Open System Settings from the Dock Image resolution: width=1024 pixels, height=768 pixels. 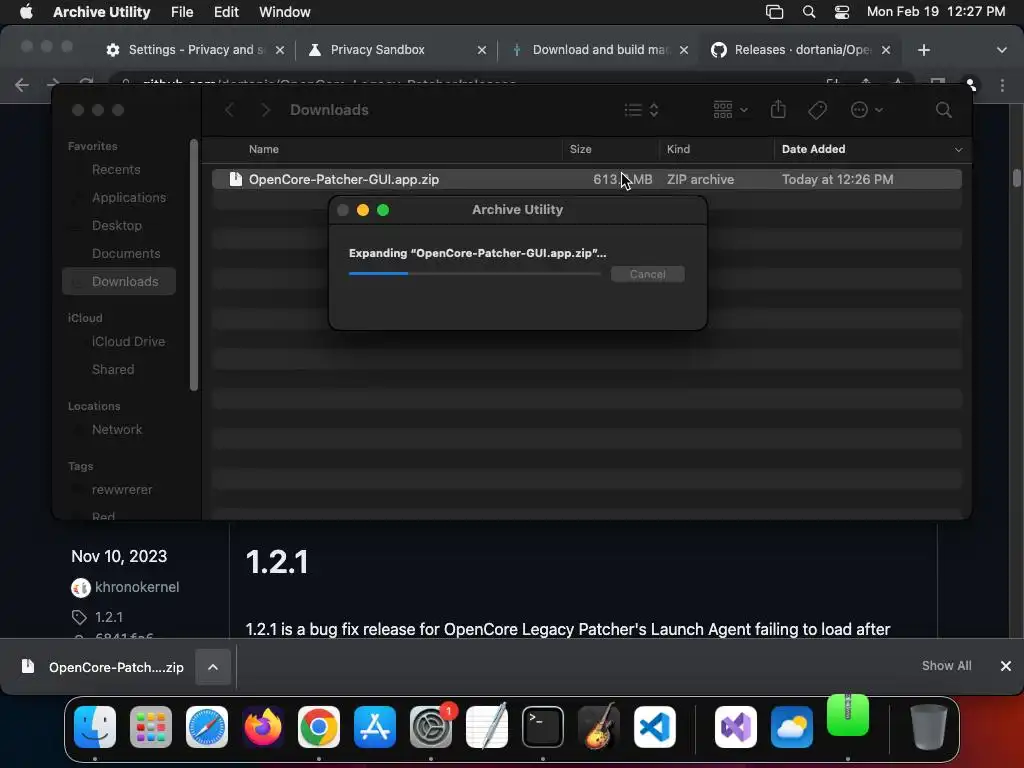point(431,727)
